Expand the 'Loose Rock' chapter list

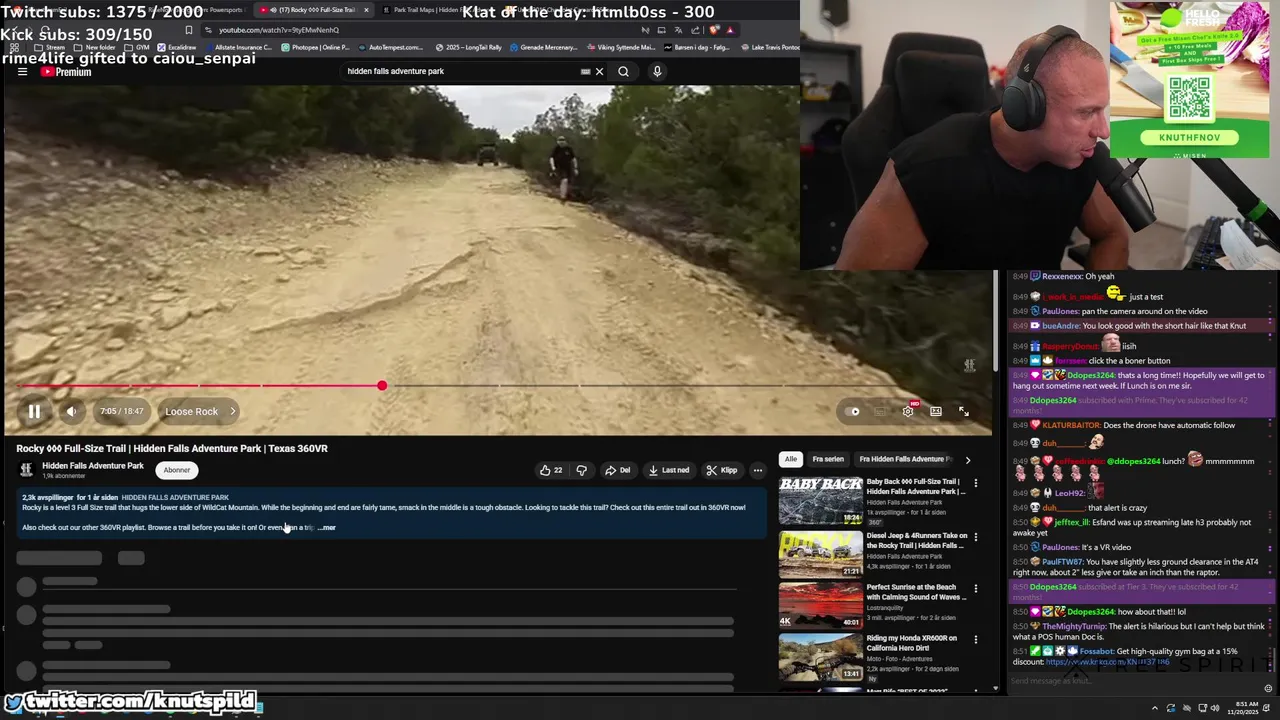201,411
